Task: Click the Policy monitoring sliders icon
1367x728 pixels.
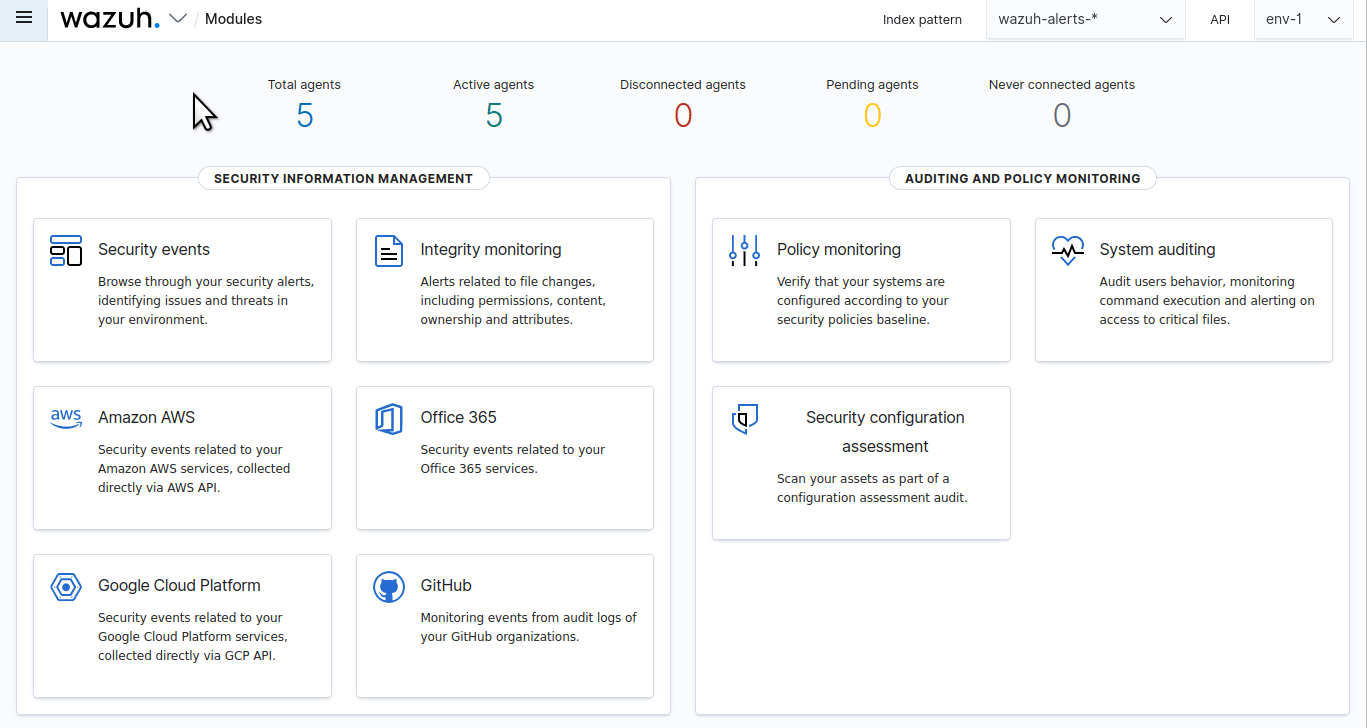Action: (744, 251)
